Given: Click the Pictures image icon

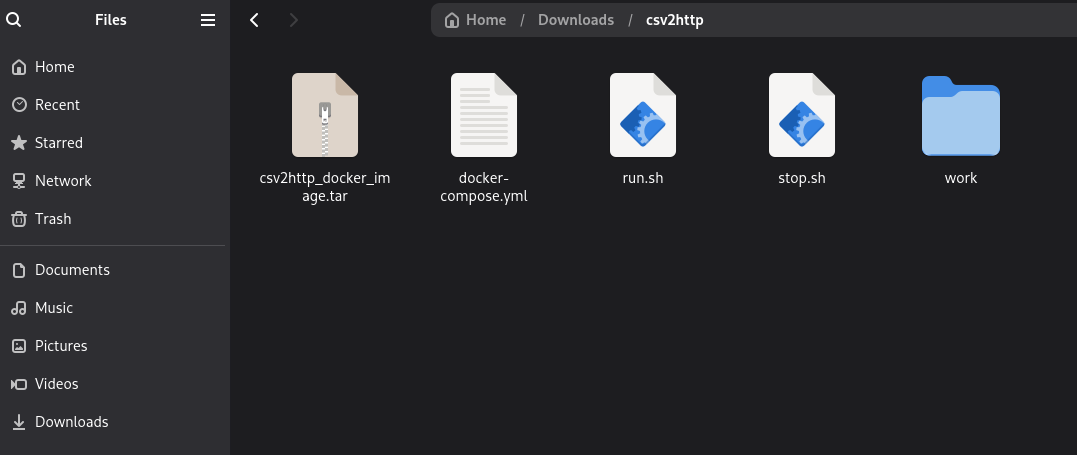Looking at the screenshot, I should coord(19,346).
